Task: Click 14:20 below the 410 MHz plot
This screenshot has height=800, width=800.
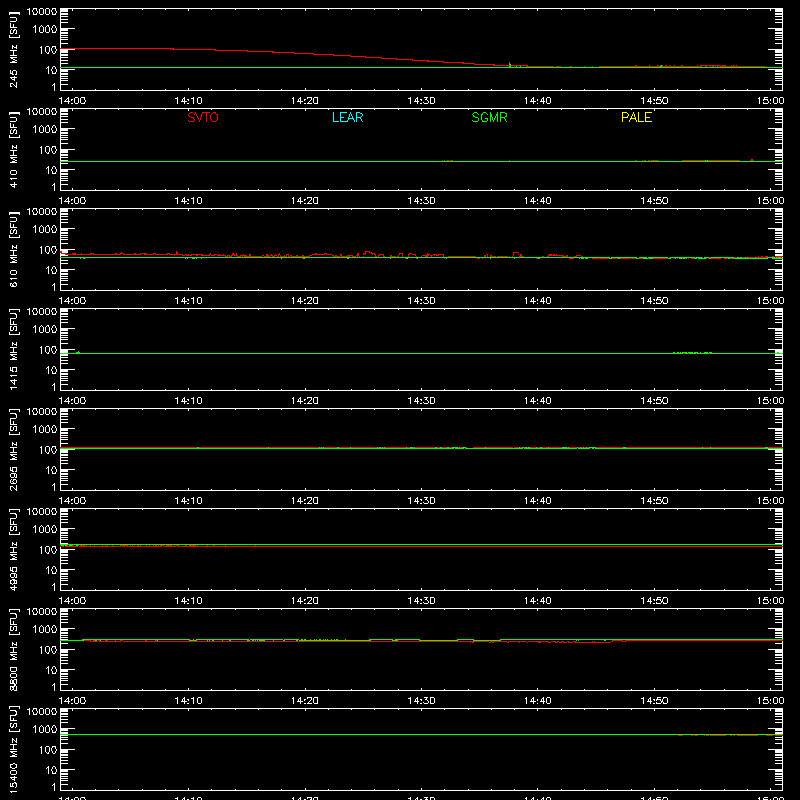Action: coord(305,201)
